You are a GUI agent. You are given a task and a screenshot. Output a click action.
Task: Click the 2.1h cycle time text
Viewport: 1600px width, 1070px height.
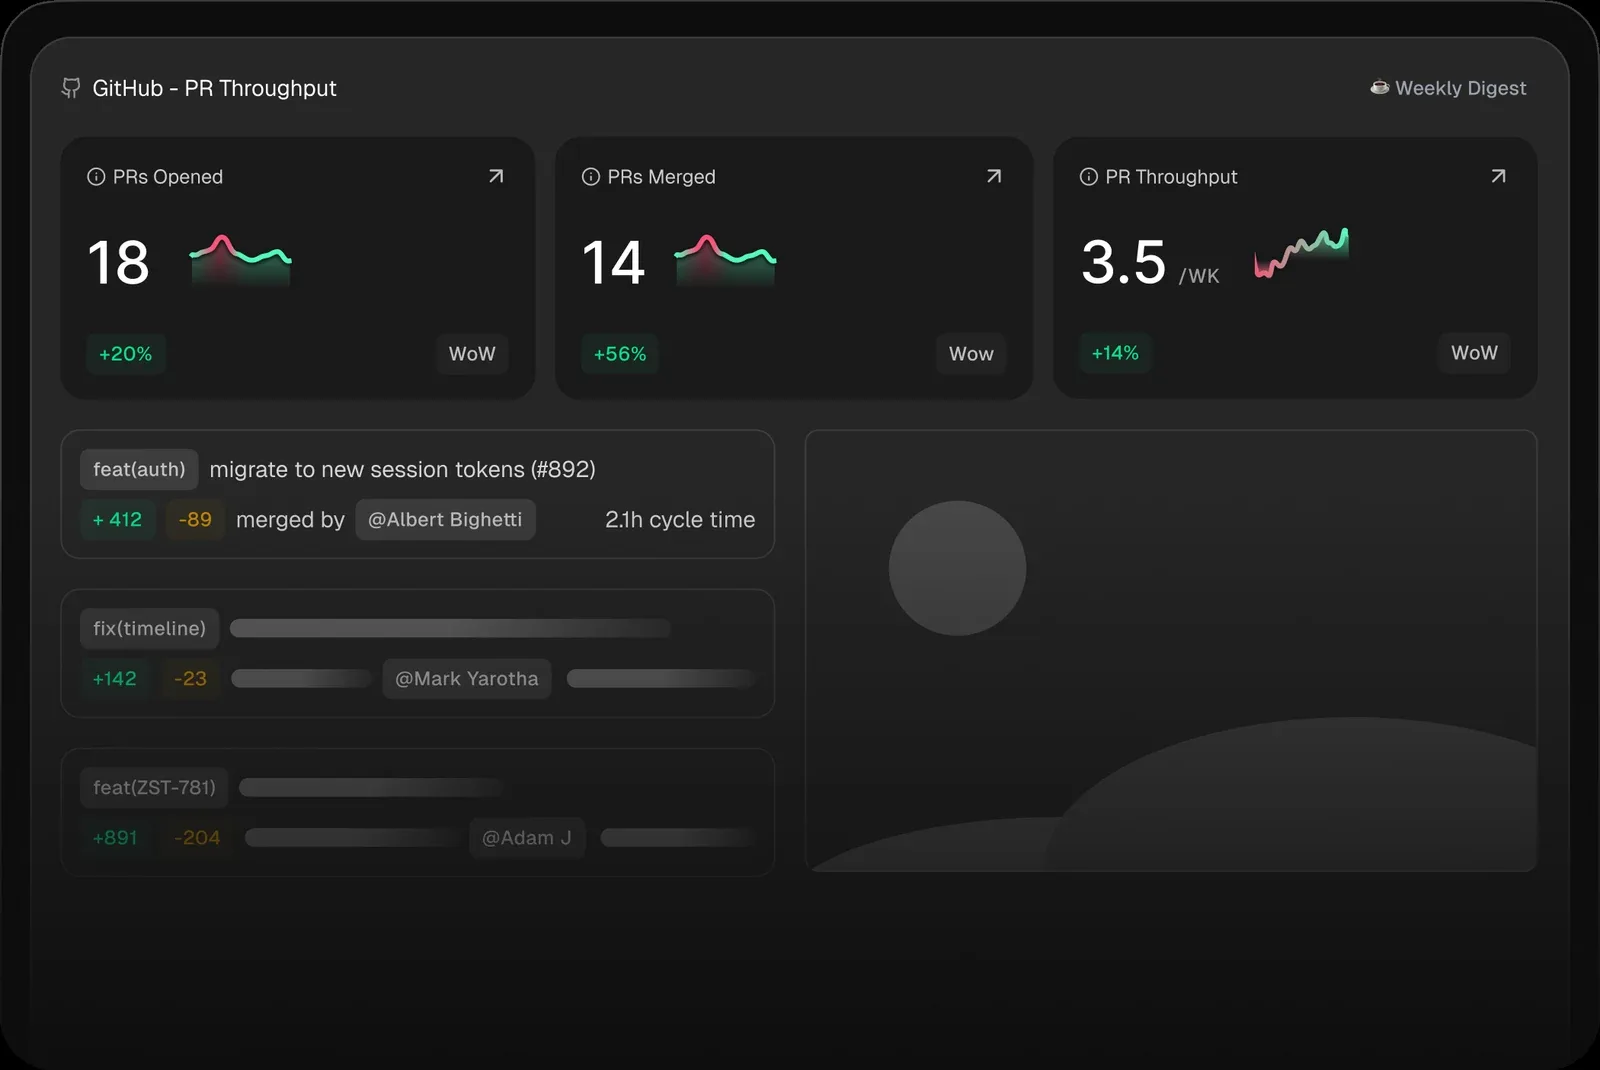point(680,519)
